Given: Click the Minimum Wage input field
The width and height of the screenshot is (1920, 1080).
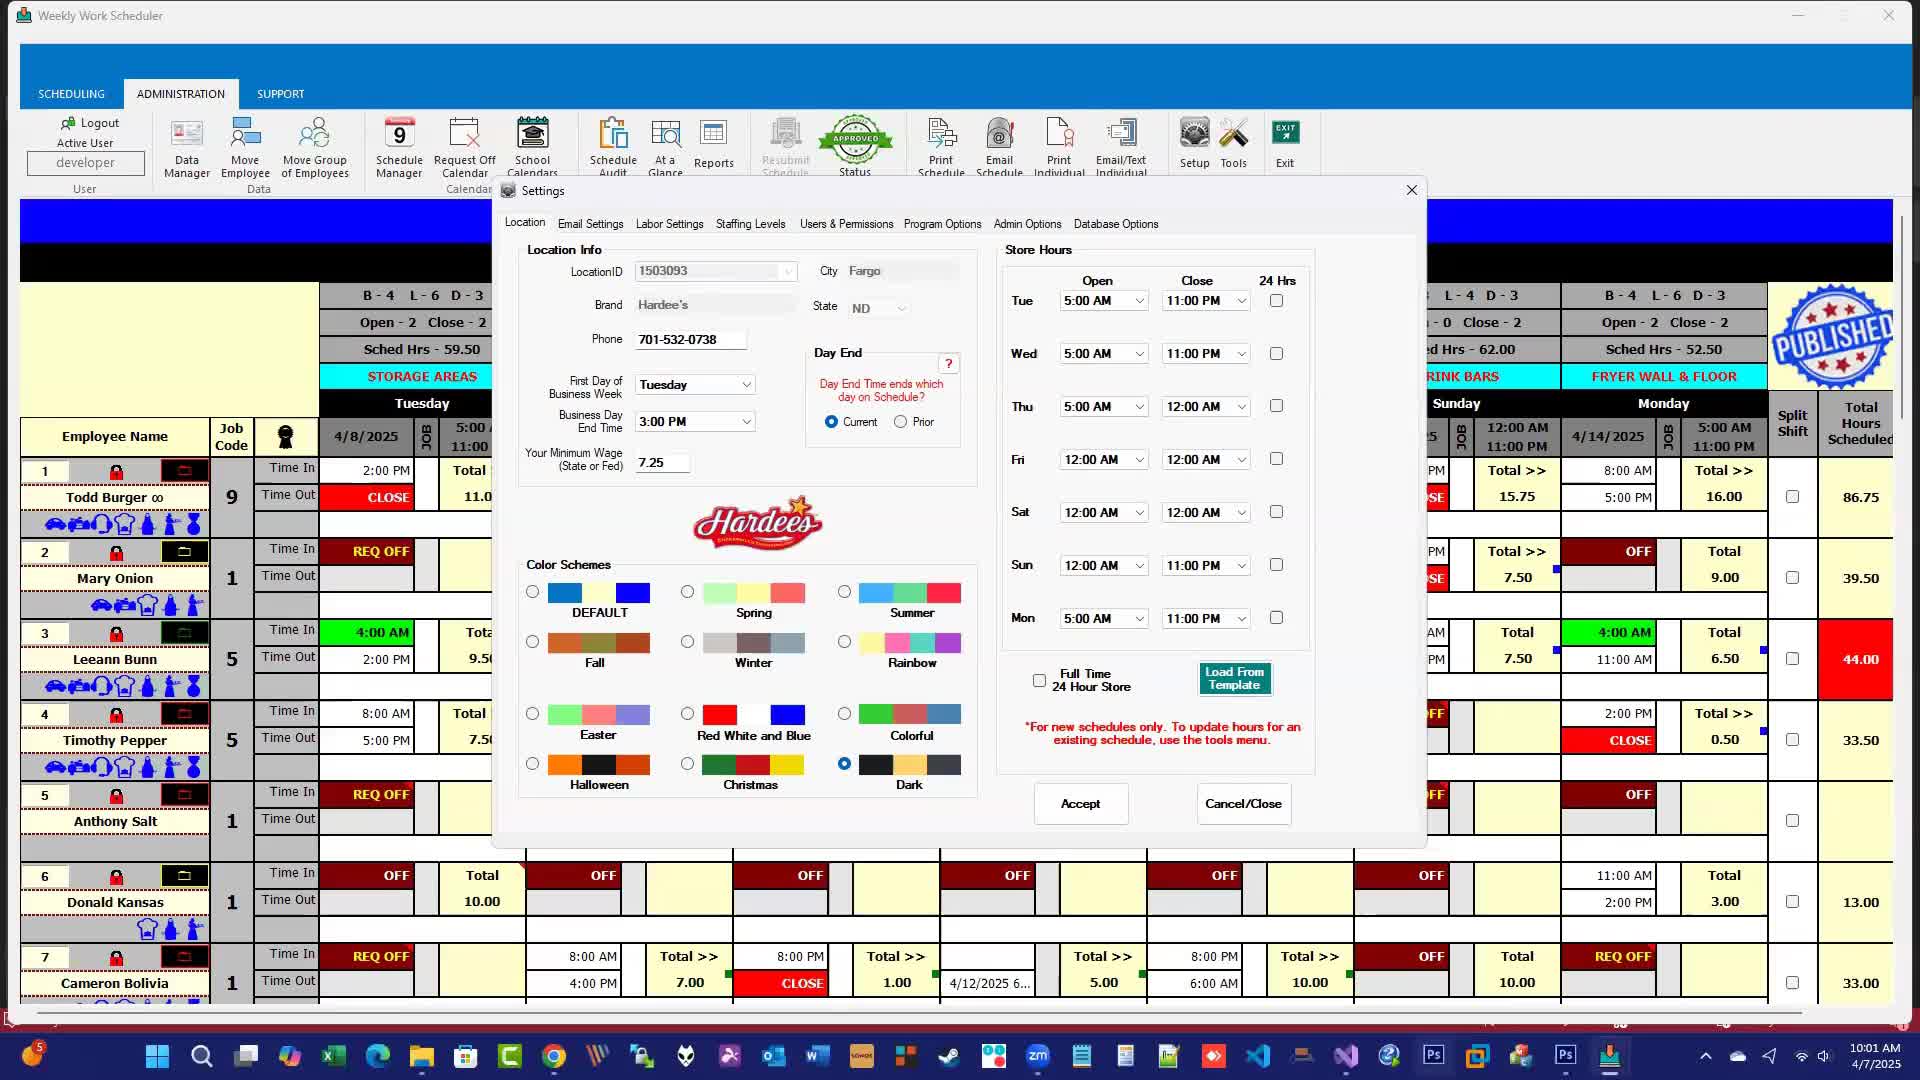Looking at the screenshot, I should coord(662,463).
